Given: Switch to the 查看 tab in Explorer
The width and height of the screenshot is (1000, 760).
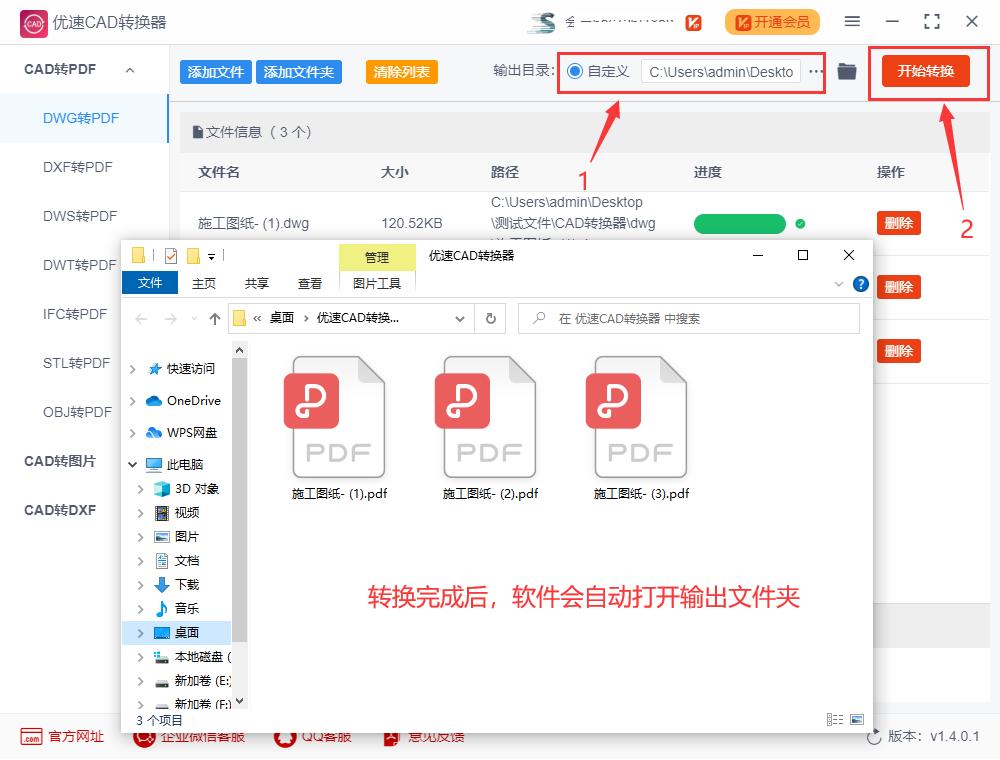Looking at the screenshot, I should (310, 283).
